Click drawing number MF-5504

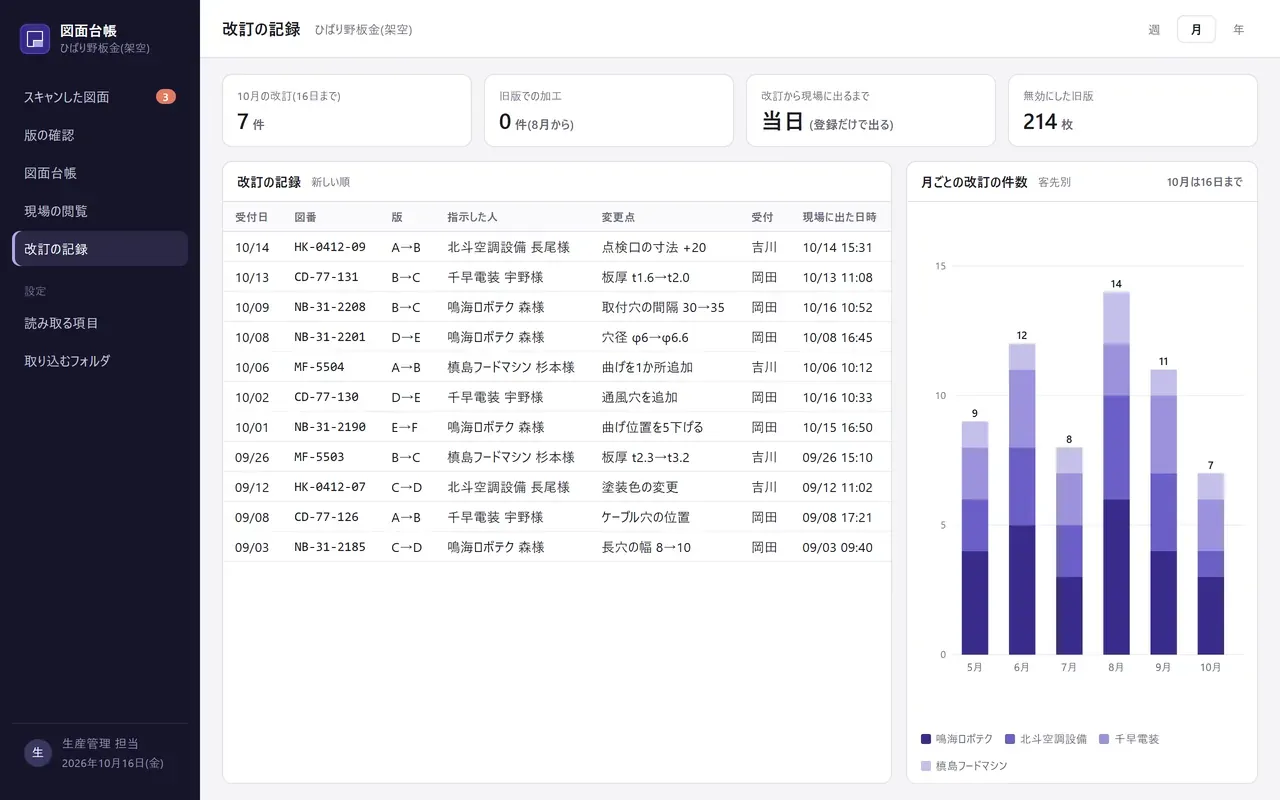click(319, 367)
